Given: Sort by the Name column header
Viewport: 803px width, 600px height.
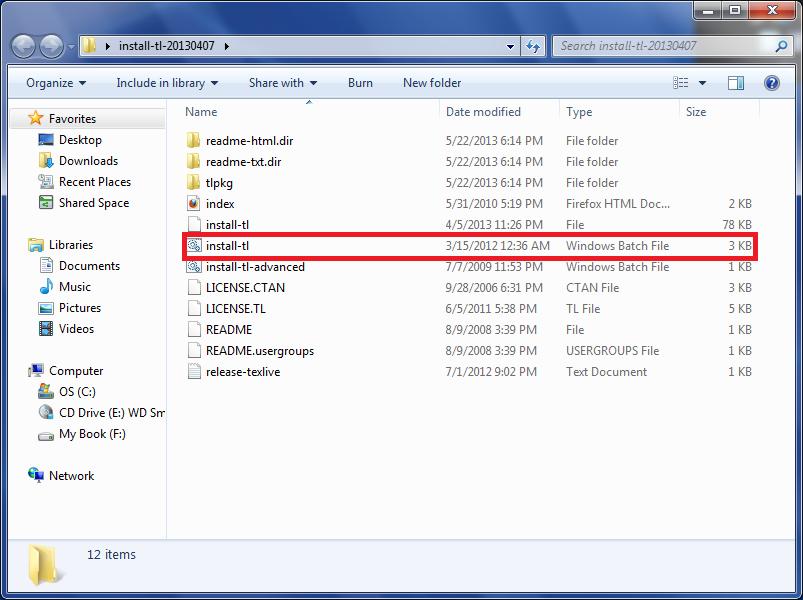Looking at the screenshot, I should pyautogui.click(x=310, y=112).
